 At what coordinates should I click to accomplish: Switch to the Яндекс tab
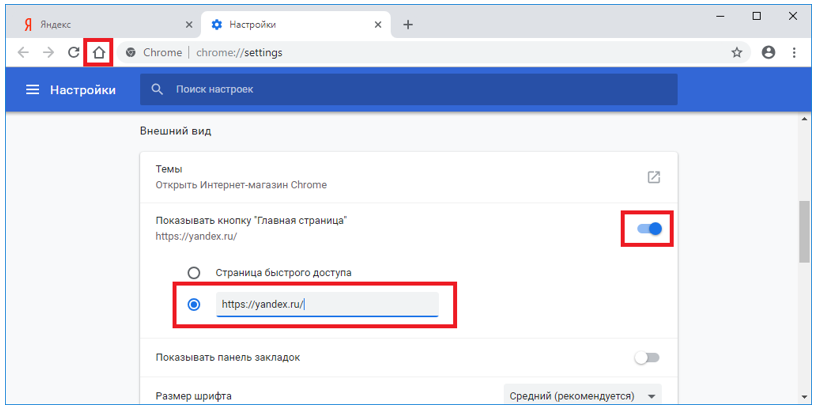[102, 25]
